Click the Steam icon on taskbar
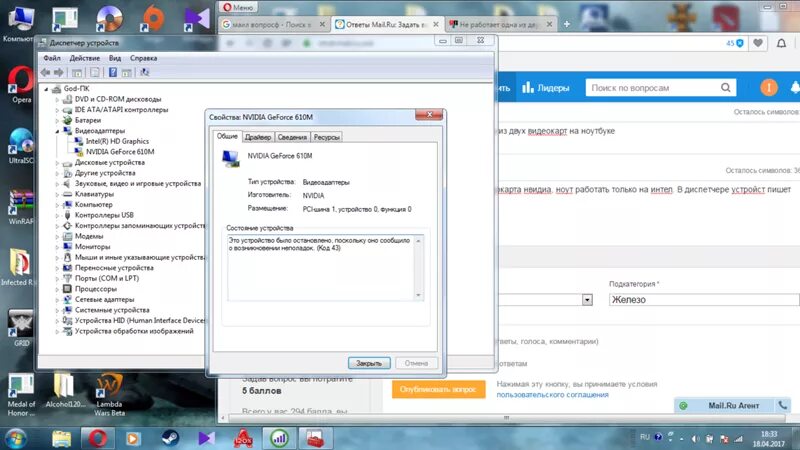This screenshot has width=800, height=450. [x=170, y=438]
